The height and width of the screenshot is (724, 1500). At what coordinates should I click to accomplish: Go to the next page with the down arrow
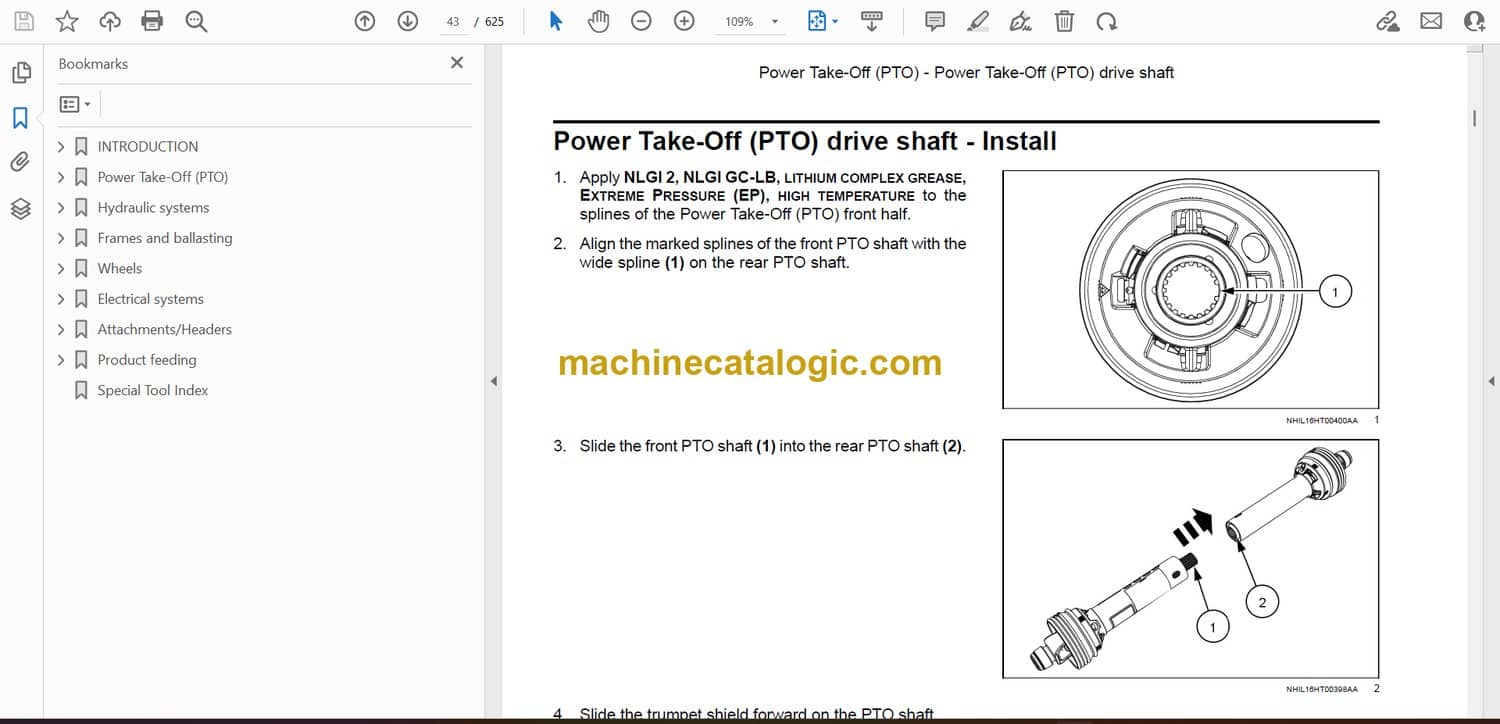tap(407, 21)
